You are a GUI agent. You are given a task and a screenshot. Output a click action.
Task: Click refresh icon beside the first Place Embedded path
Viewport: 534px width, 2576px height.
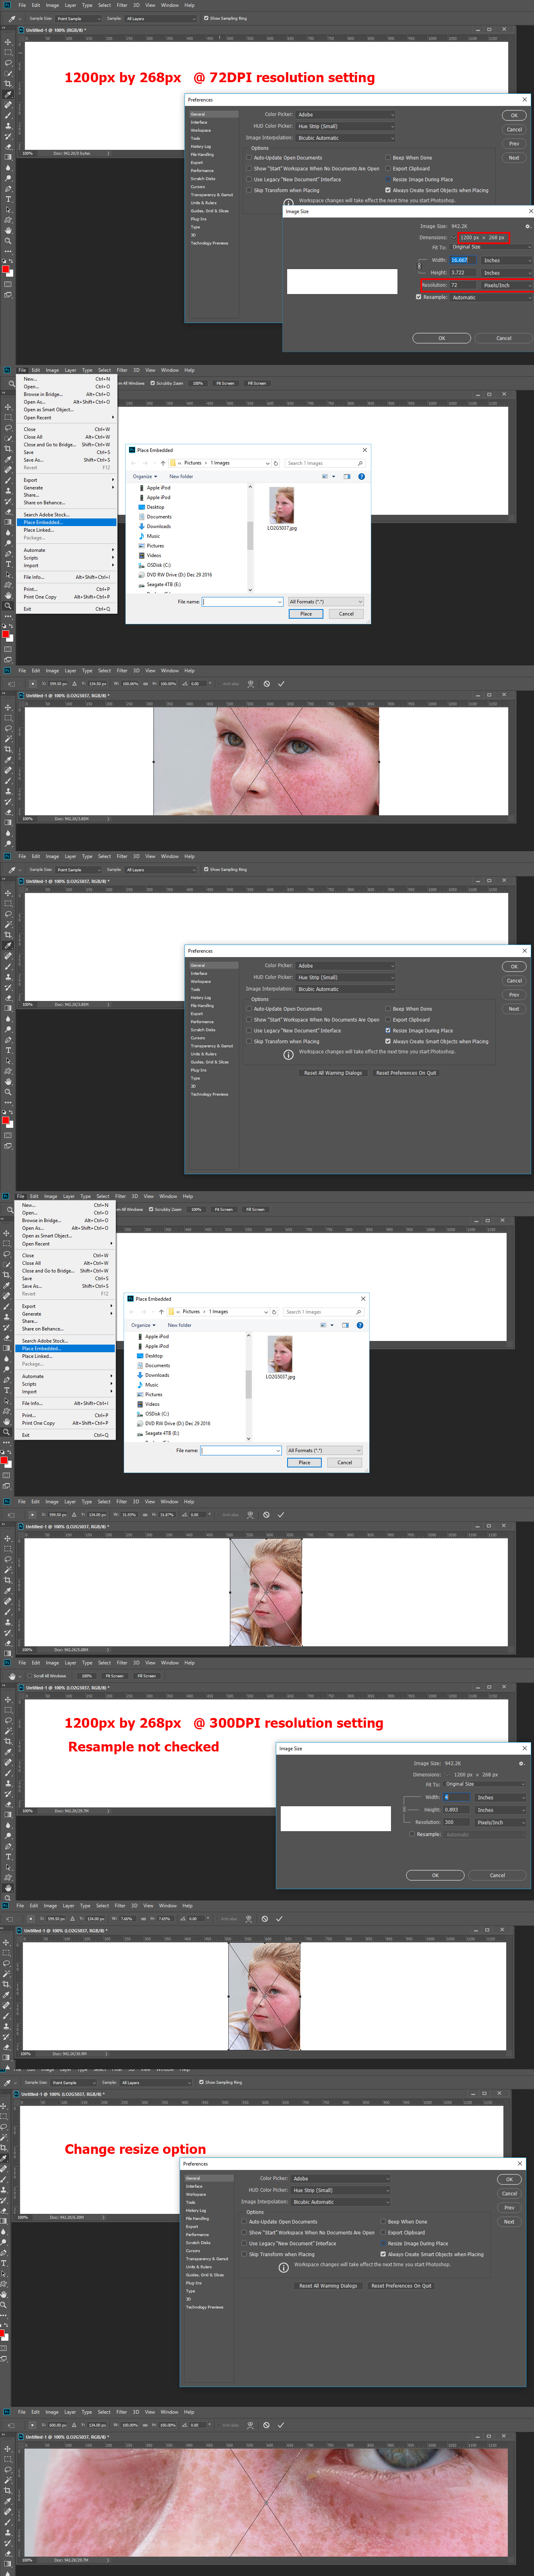[x=276, y=463]
